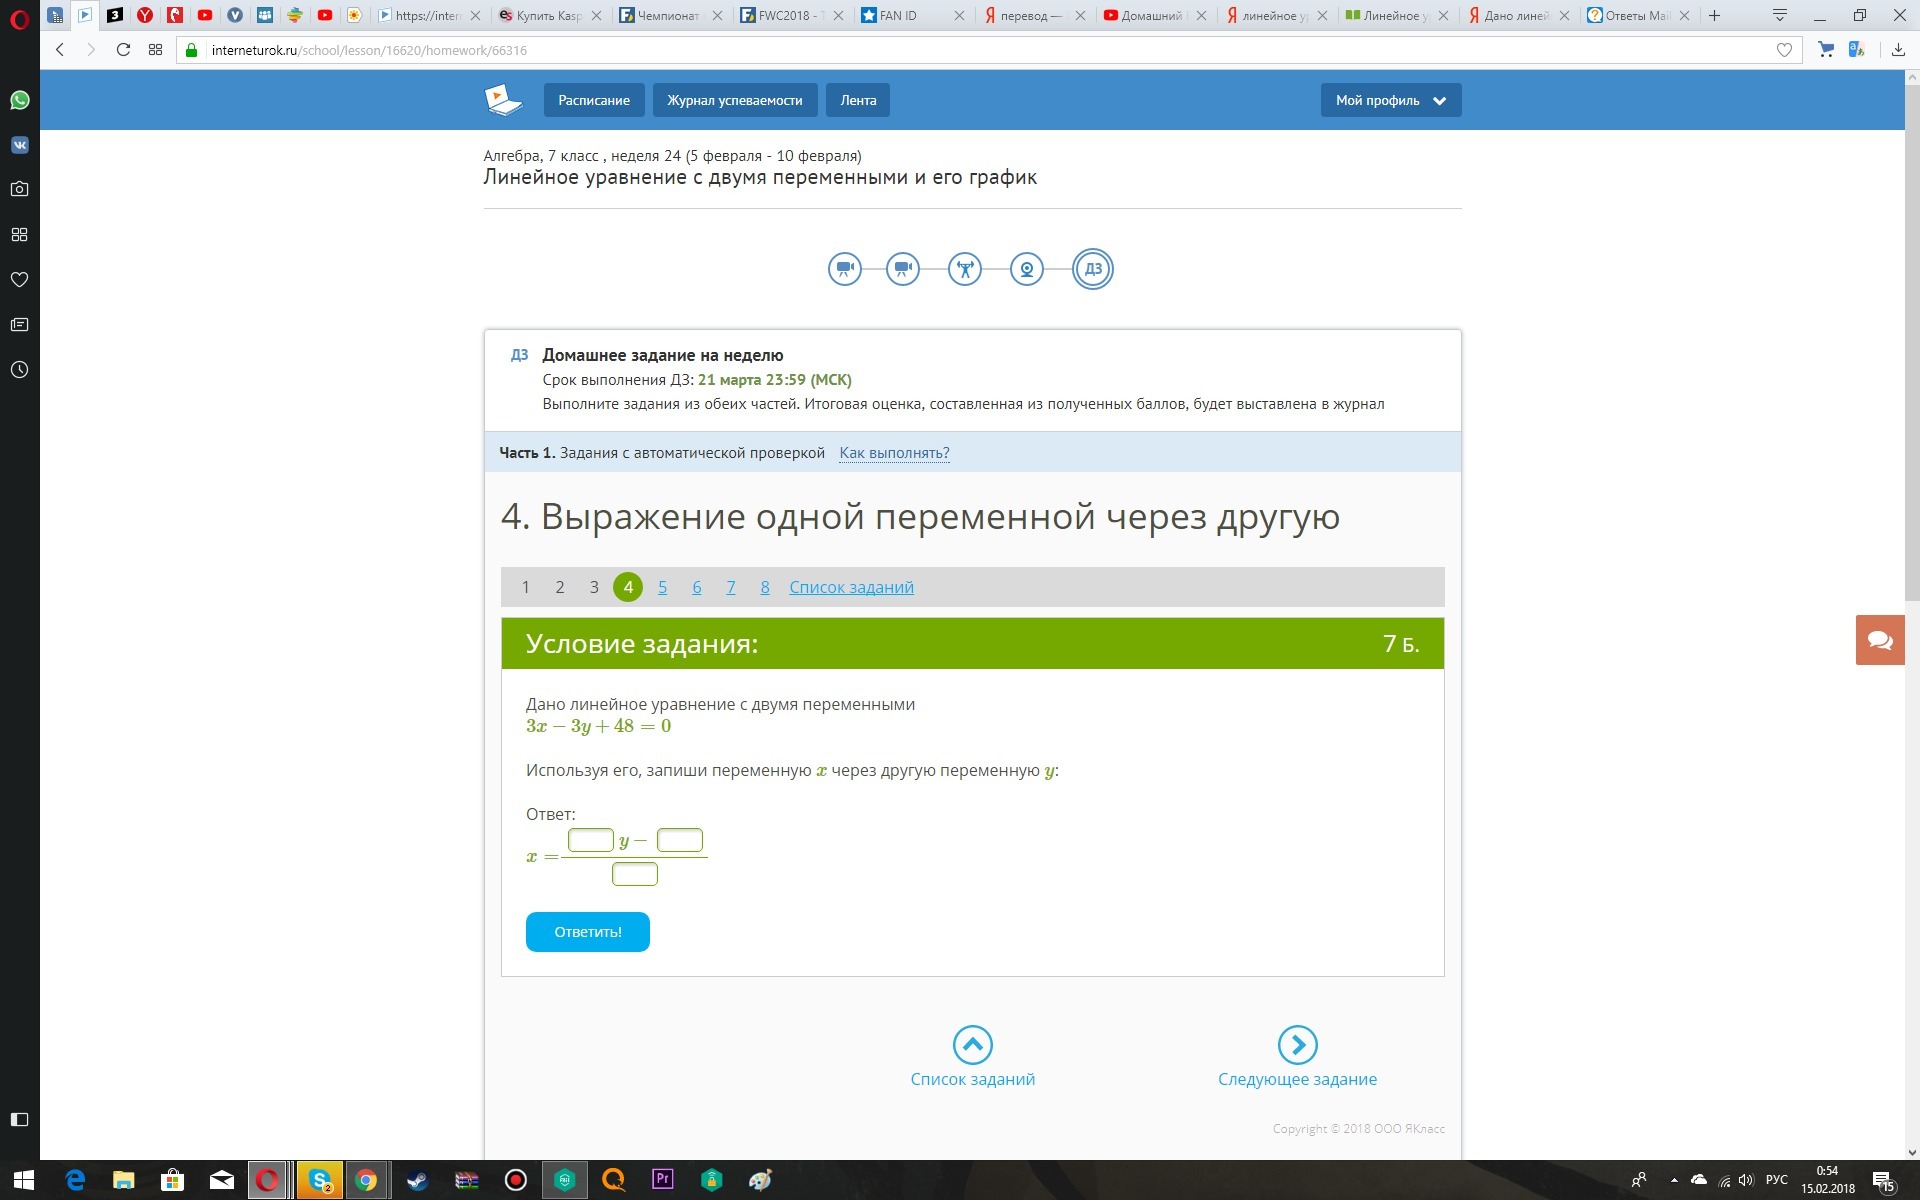Show hidden system tray icons arrow

(1674, 1181)
